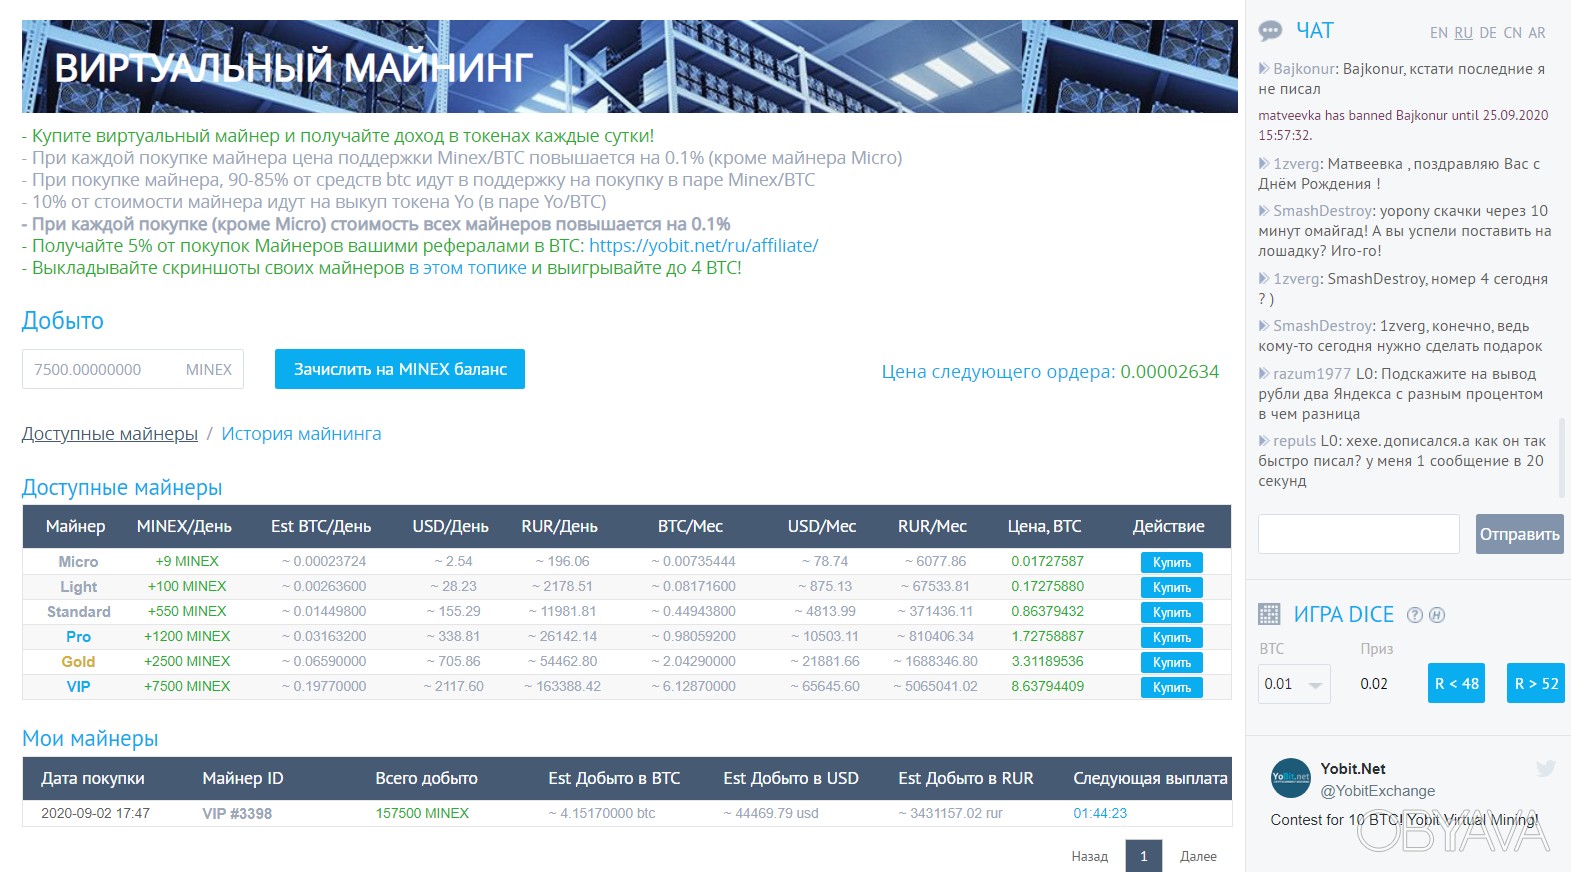Open the @YobitExchange Twitter handle
This screenshot has width=1571, height=872.
[x=1378, y=791]
